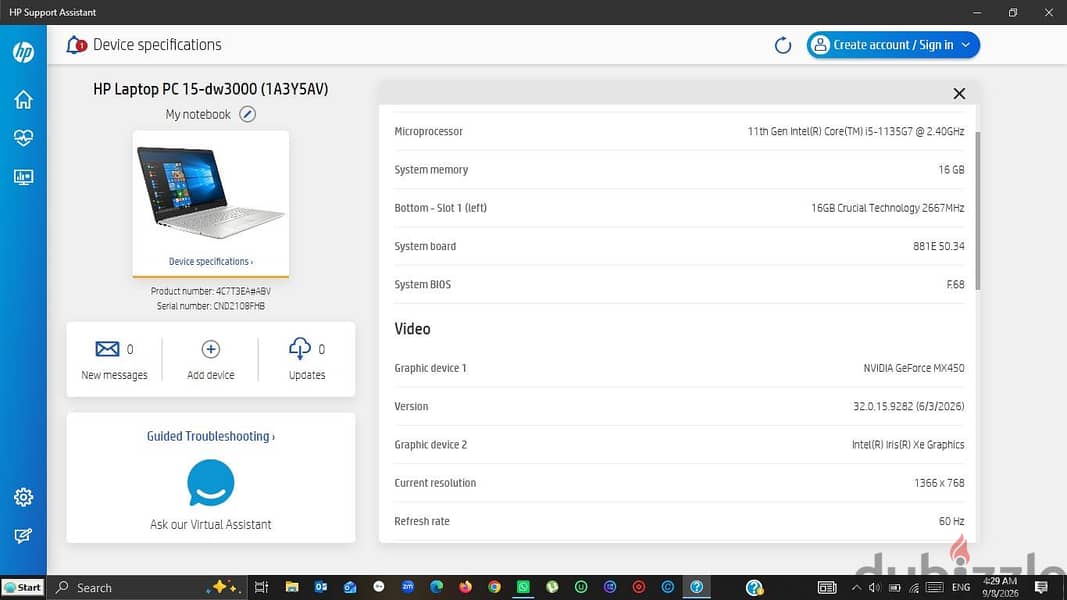Open Updates cloud download icon
1067x600 pixels.
pos(299,348)
